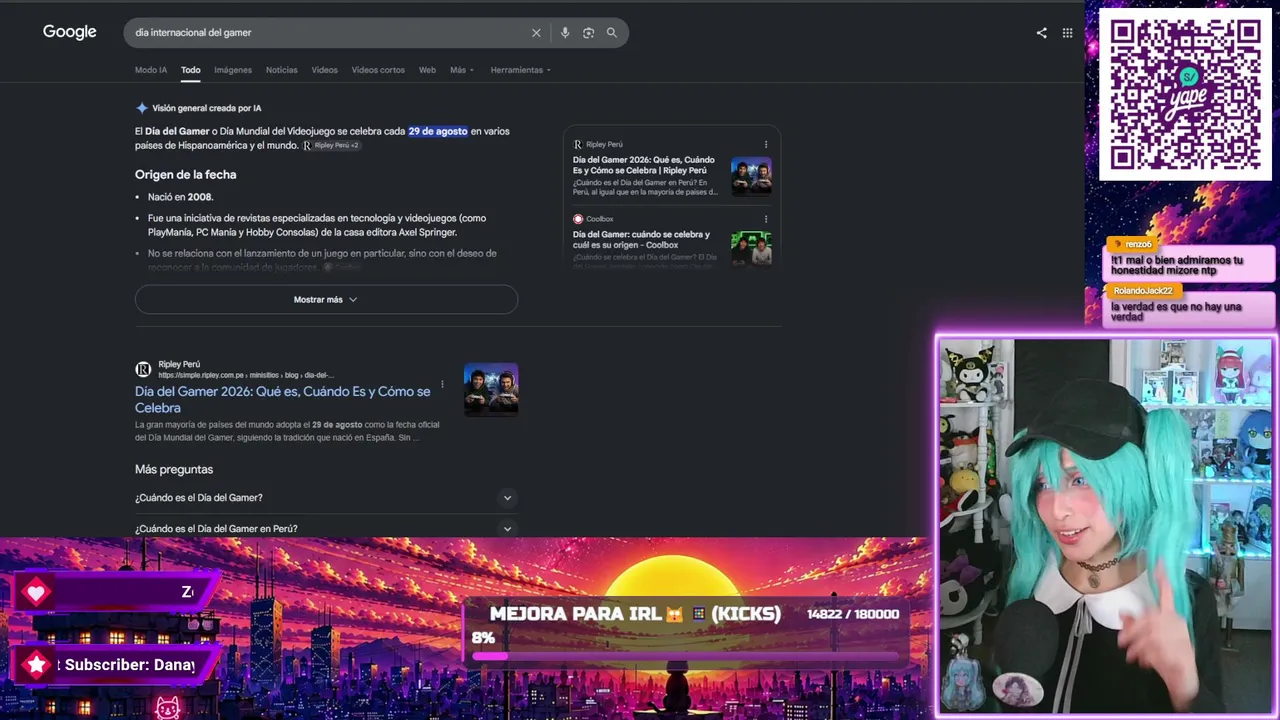Open the Herramientas dropdown

(x=521, y=70)
